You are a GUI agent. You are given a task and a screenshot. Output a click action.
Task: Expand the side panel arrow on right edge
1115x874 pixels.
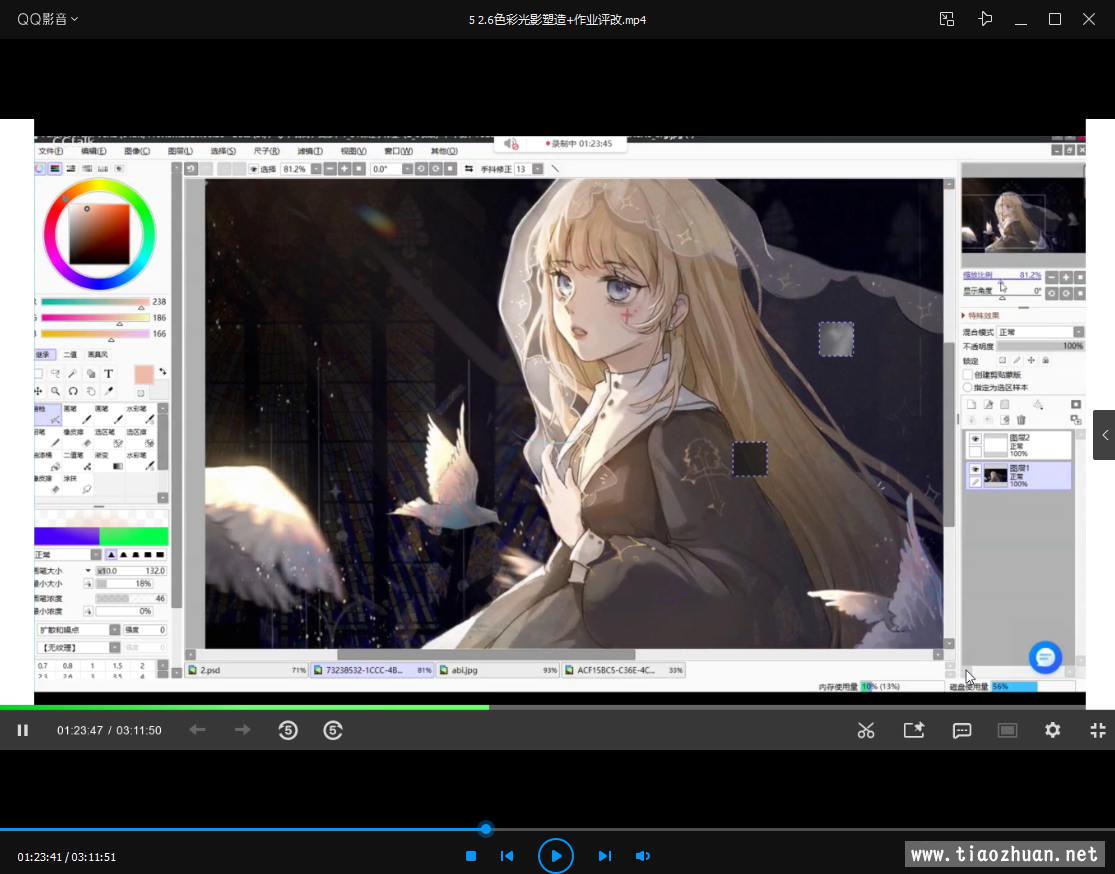click(1104, 435)
